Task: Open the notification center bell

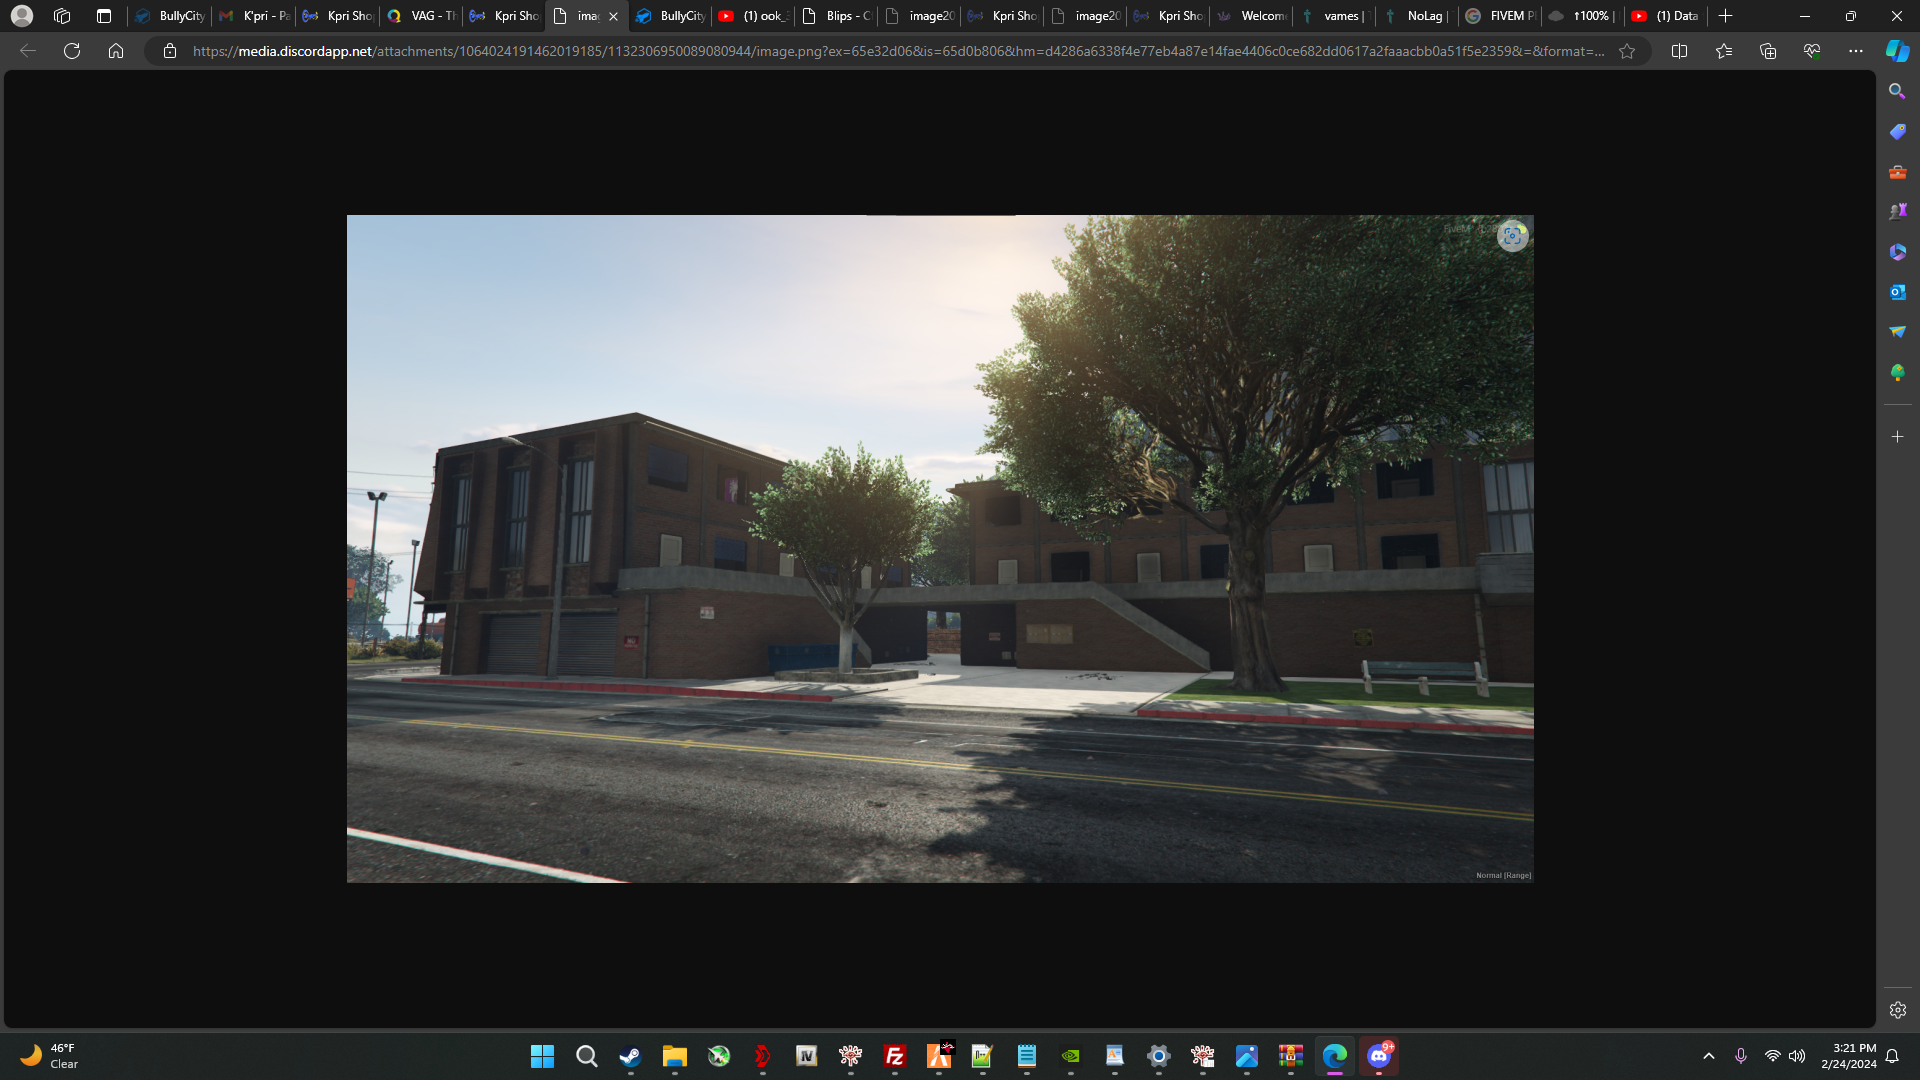Action: pos(1892,1056)
